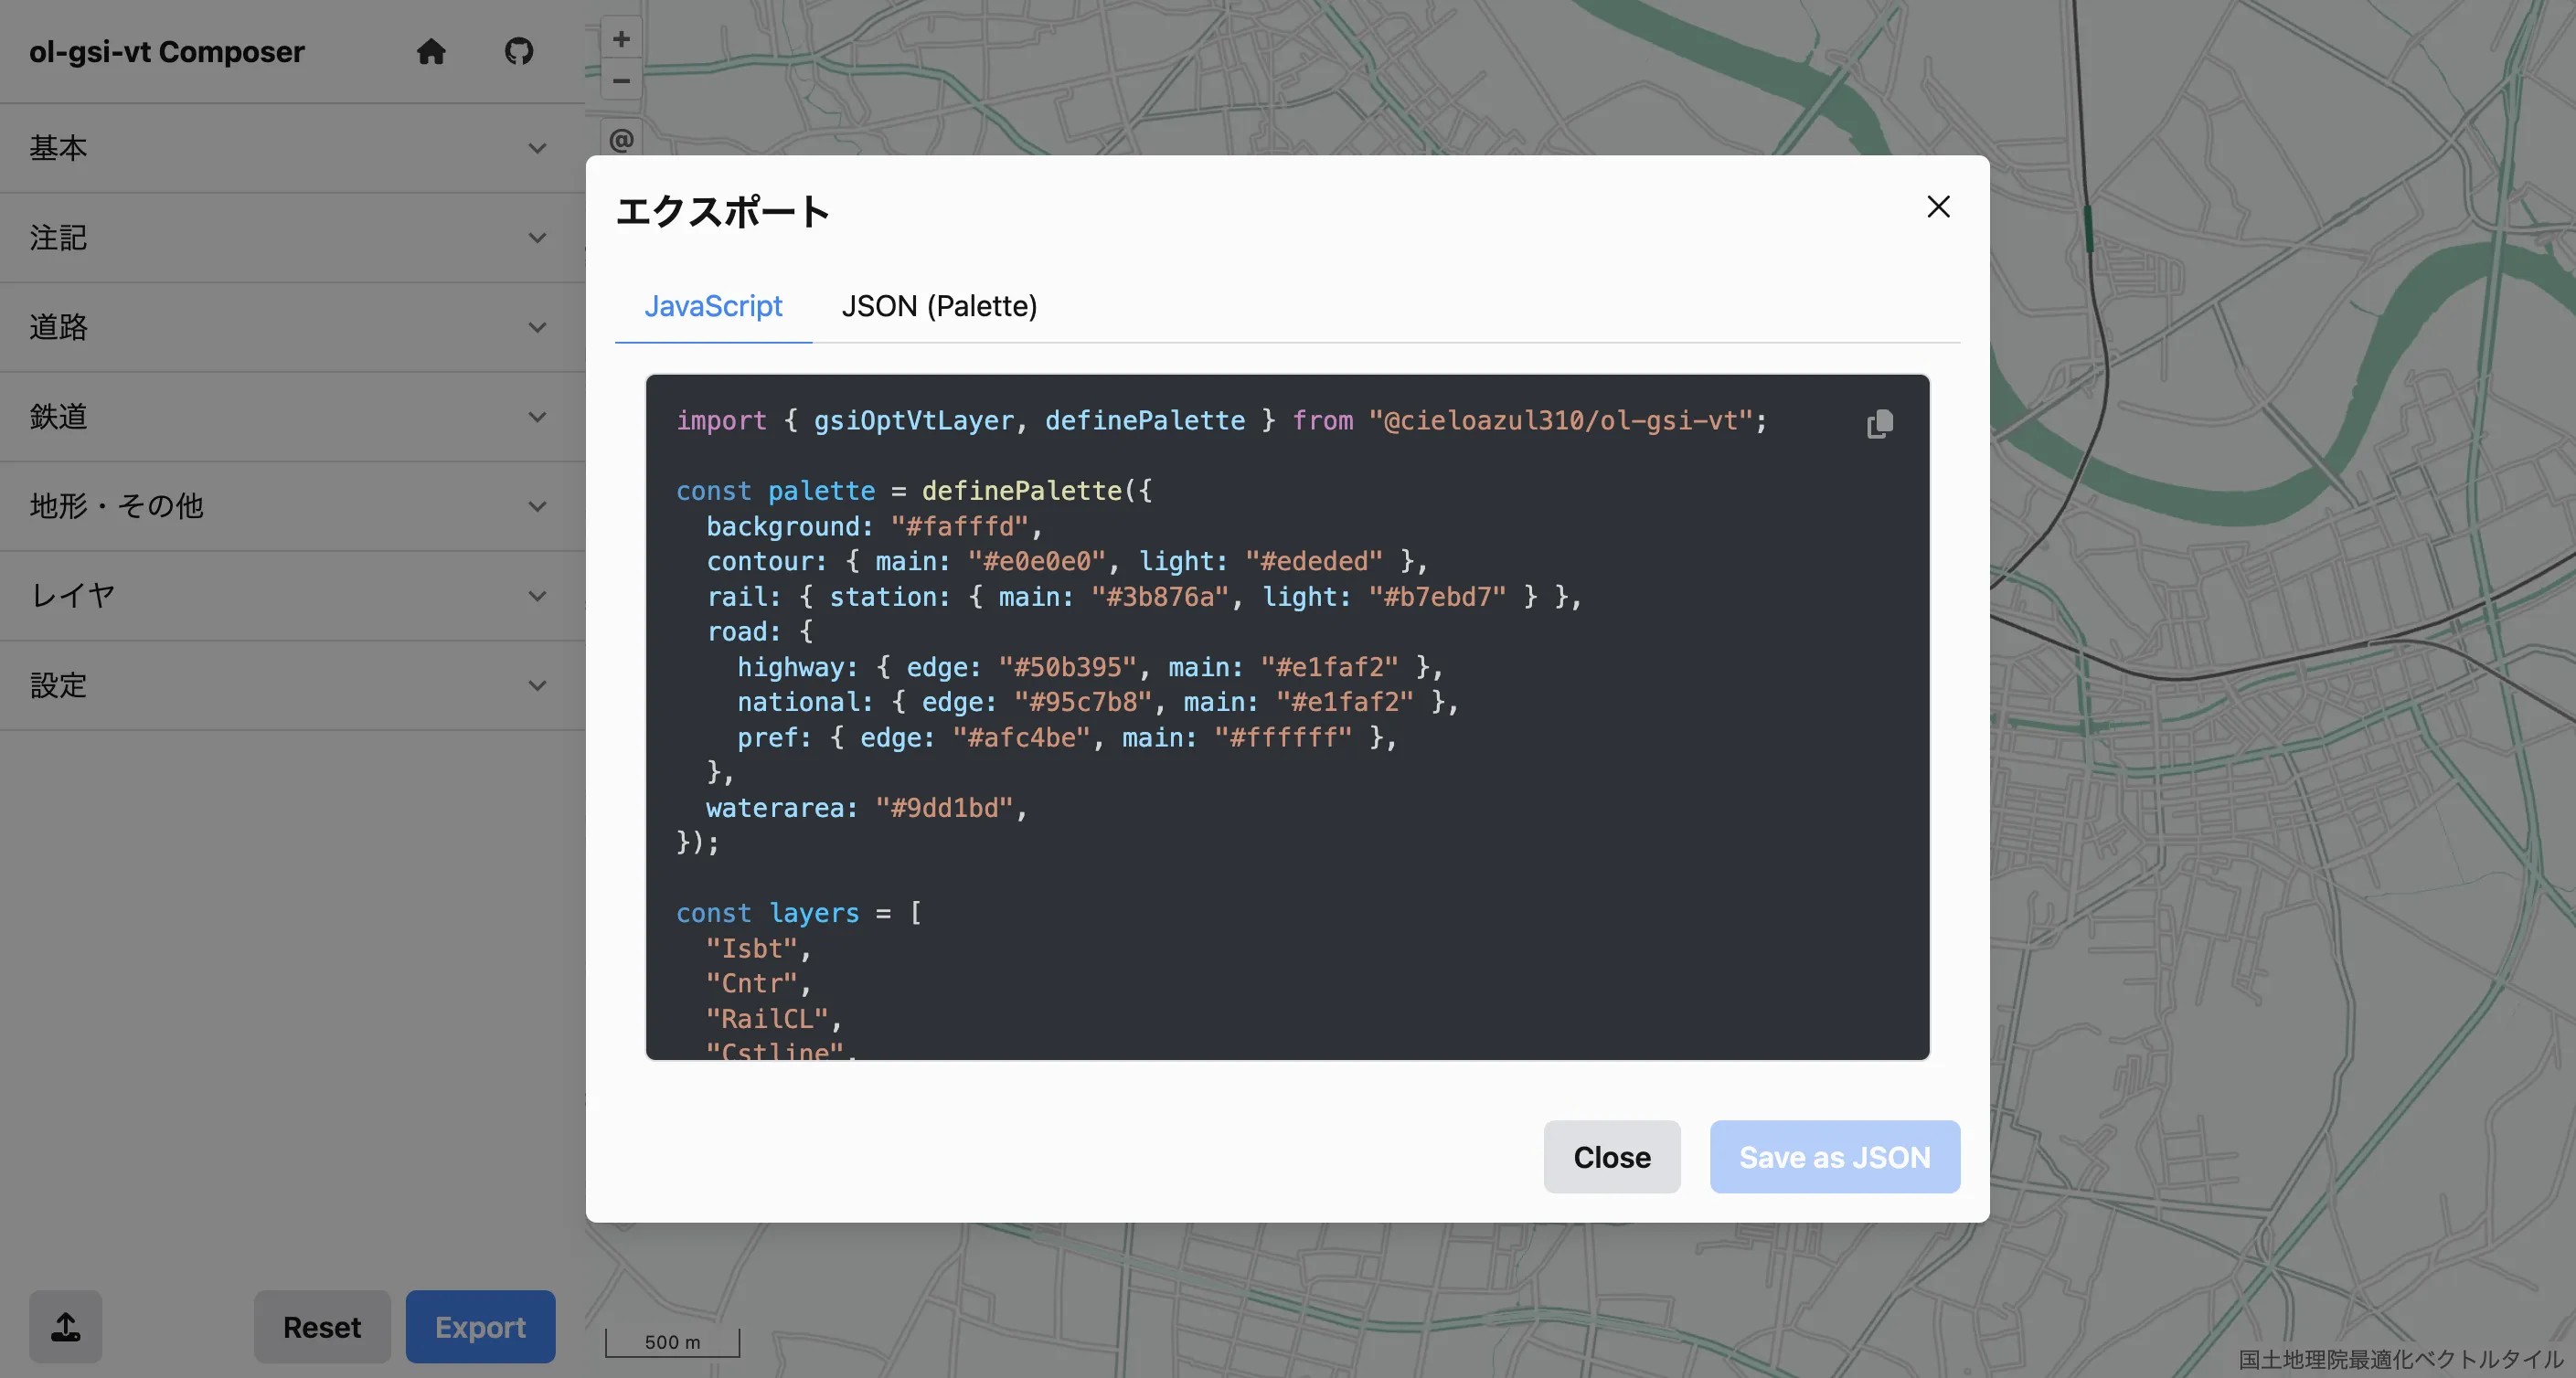Click the @ attribution icon on map
This screenshot has height=1378, width=2576.
621,140
